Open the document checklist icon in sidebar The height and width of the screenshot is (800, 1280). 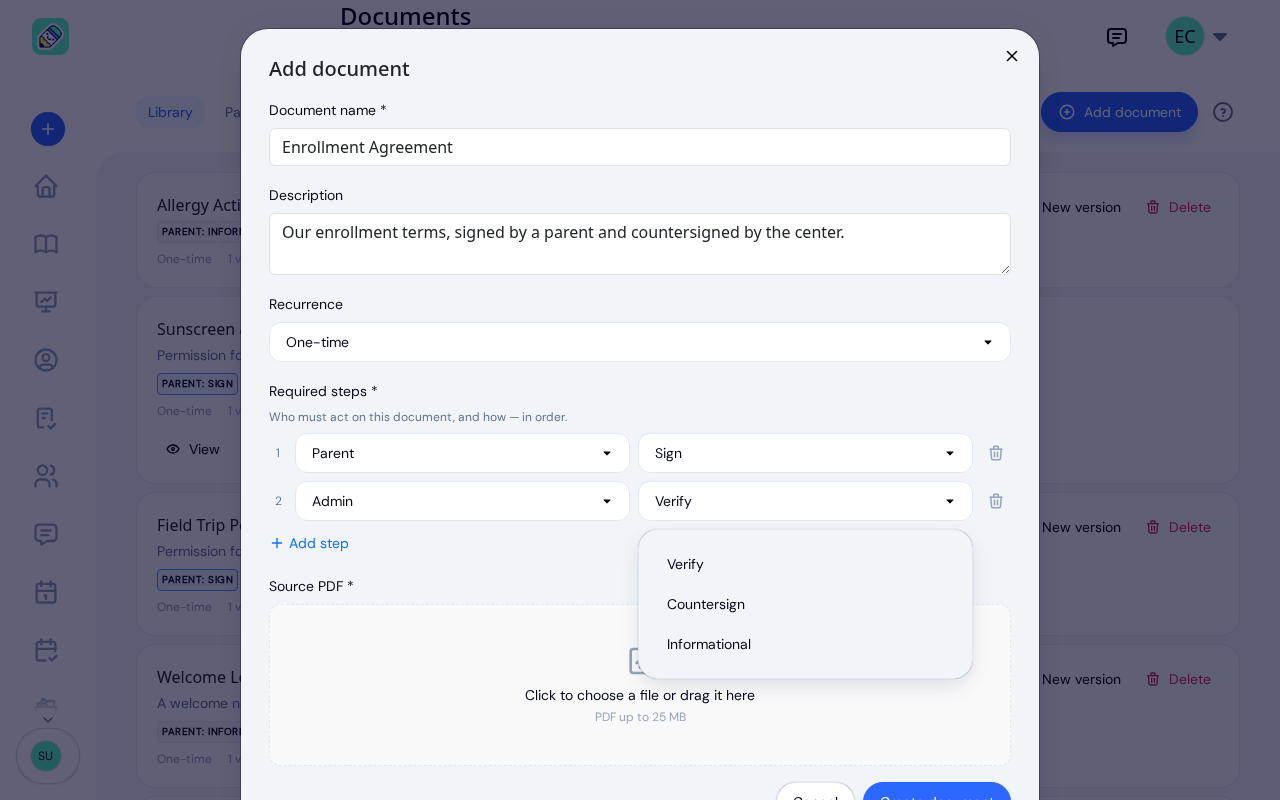pyautogui.click(x=46, y=418)
